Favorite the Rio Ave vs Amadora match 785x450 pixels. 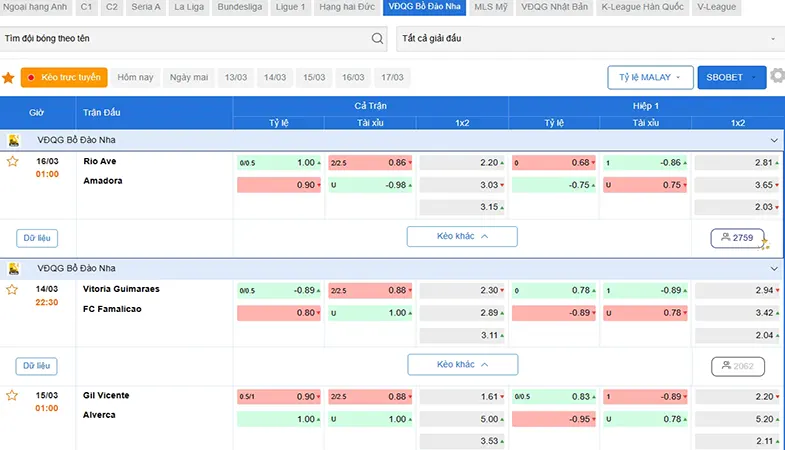tap(13, 162)
